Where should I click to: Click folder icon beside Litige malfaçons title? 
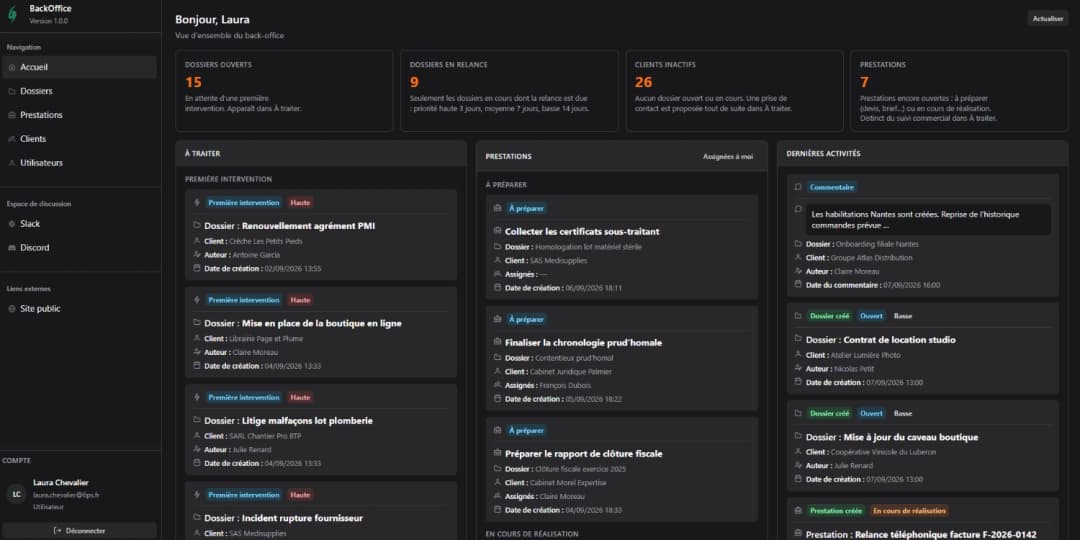[x=197, y=420]
